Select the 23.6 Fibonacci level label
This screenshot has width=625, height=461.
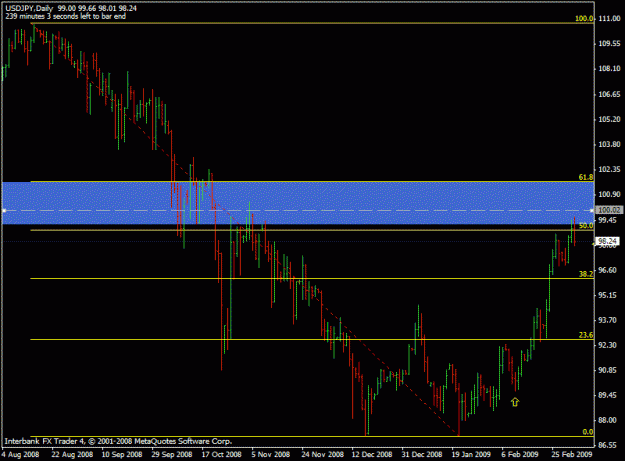tap(586, 335)
